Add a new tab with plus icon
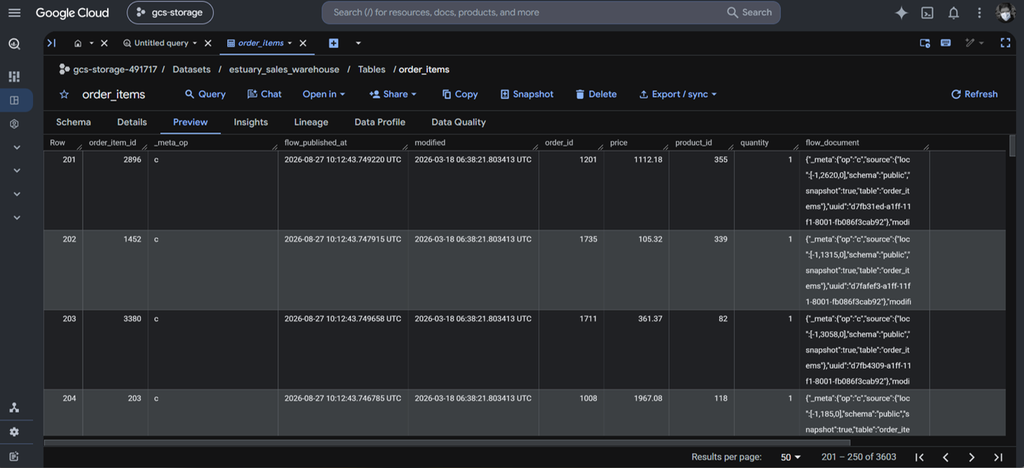This screenshot has width=1024, height=468. [x=334, y=43]
